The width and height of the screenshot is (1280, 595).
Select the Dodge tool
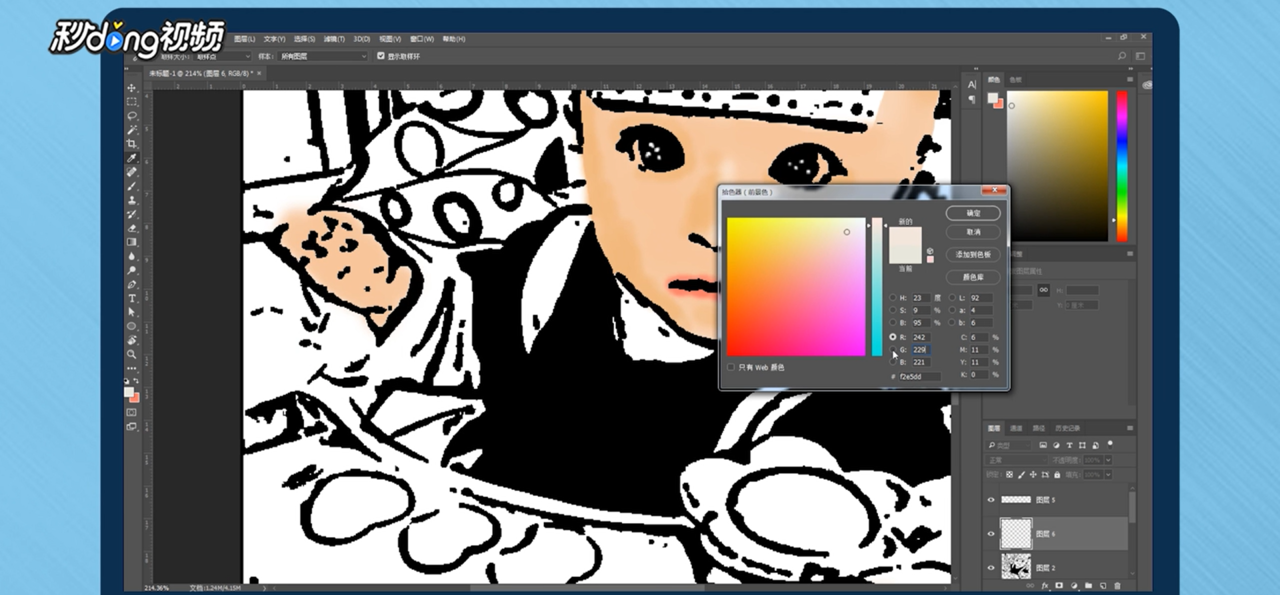point(131,270)
